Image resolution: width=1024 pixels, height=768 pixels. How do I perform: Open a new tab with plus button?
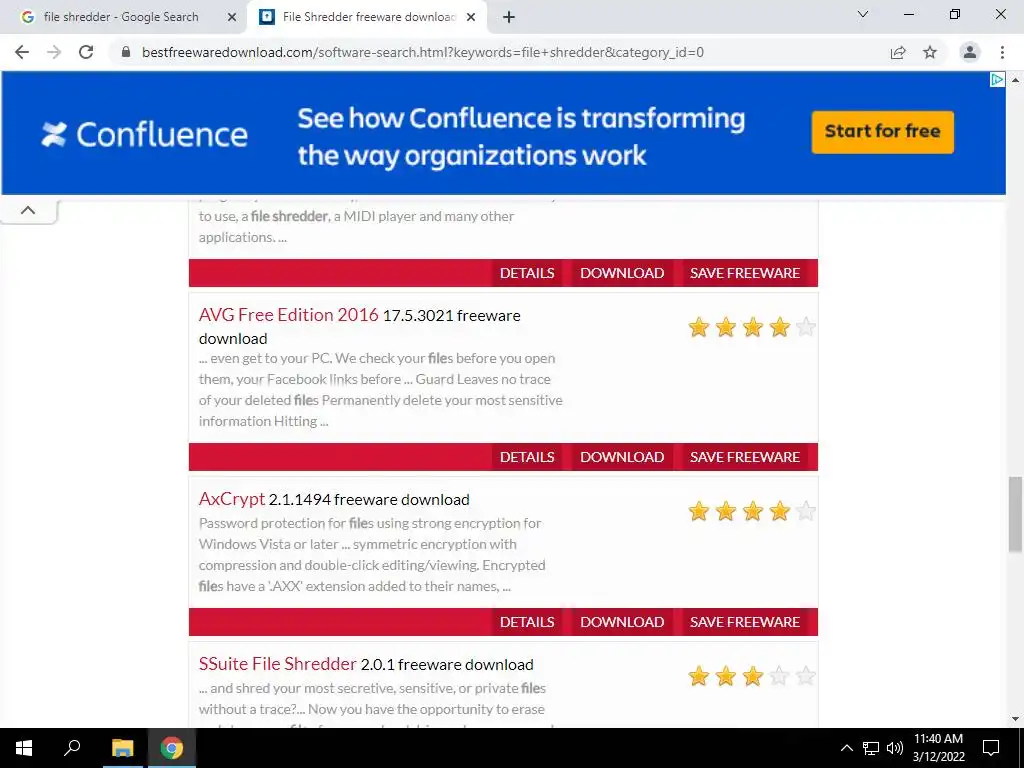pos(509,17)
